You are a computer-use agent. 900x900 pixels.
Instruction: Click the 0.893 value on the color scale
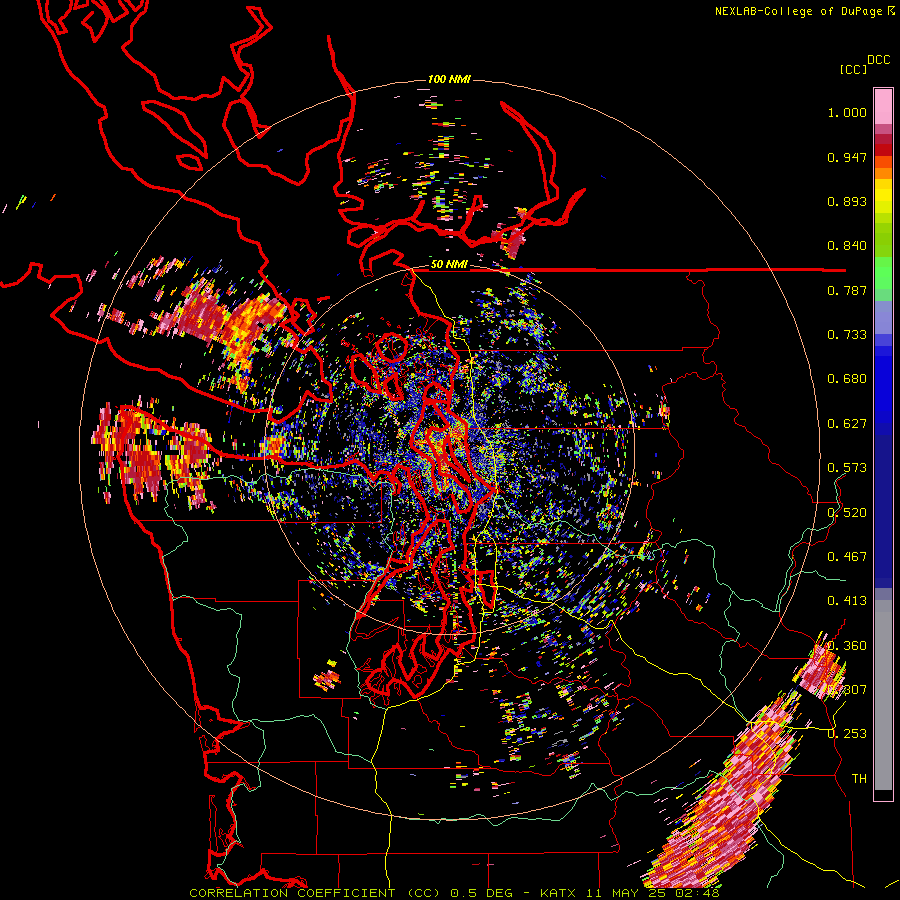847,201
